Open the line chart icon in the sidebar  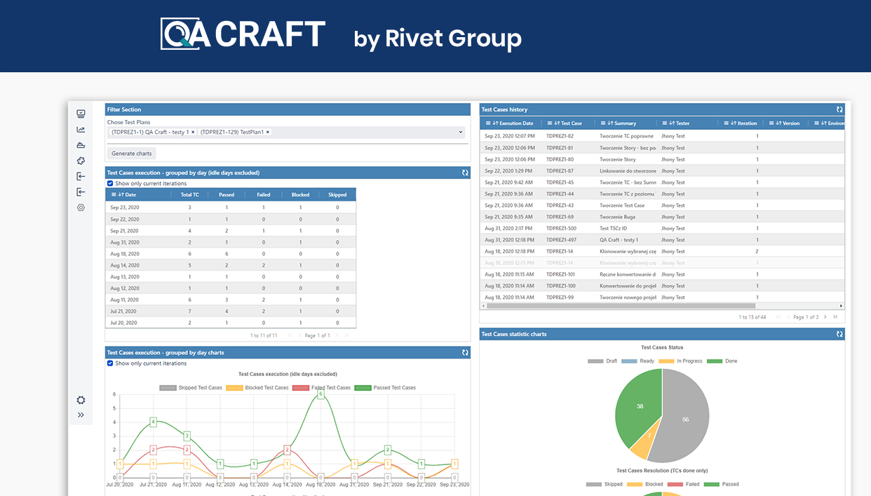(x=81, y=130)
